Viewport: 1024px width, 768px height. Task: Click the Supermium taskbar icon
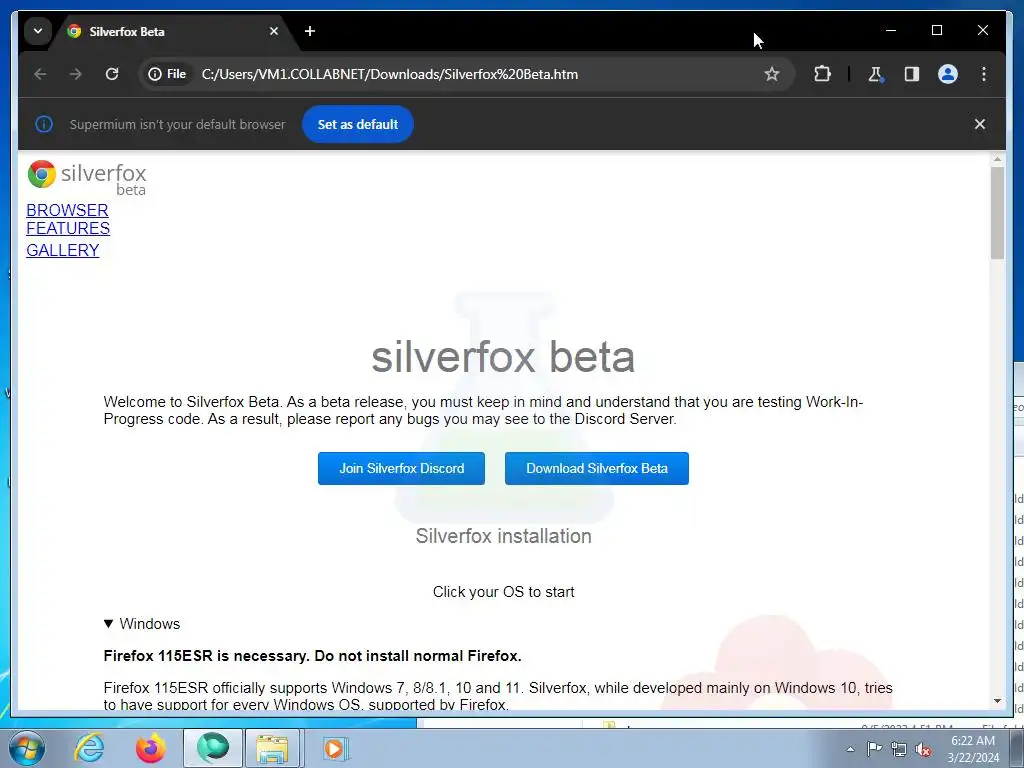(213, 748)
